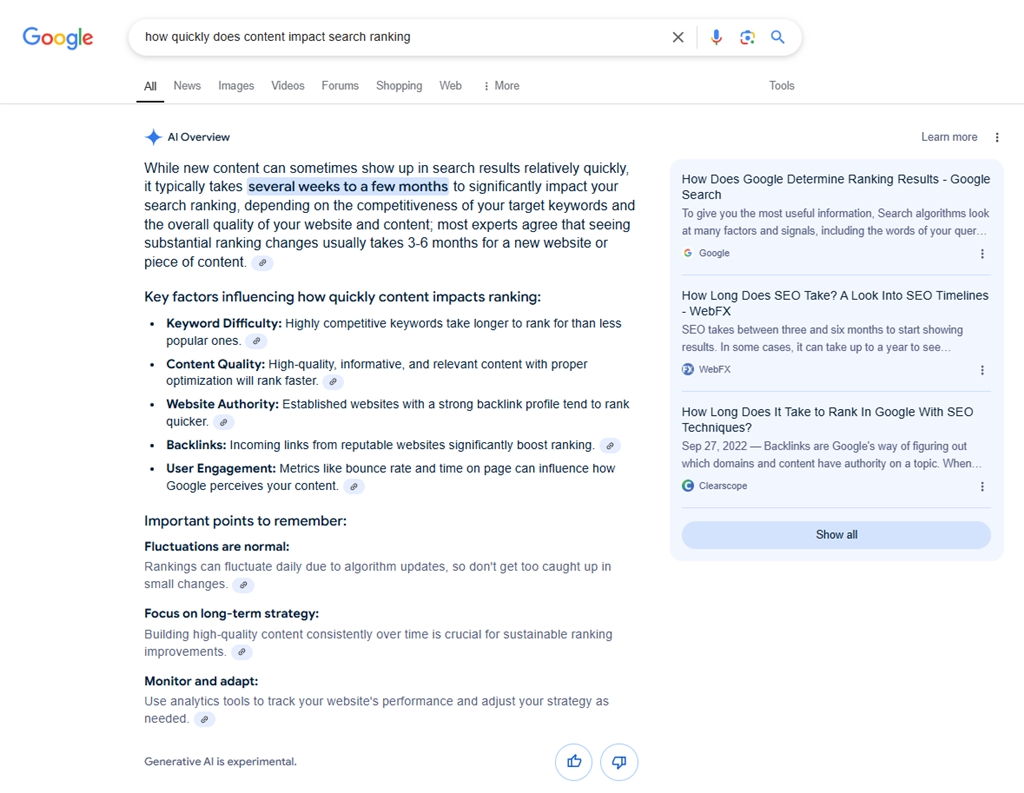
Task: Open the three-dot menu for the Clearscope source card
Action: coord(982,486)
